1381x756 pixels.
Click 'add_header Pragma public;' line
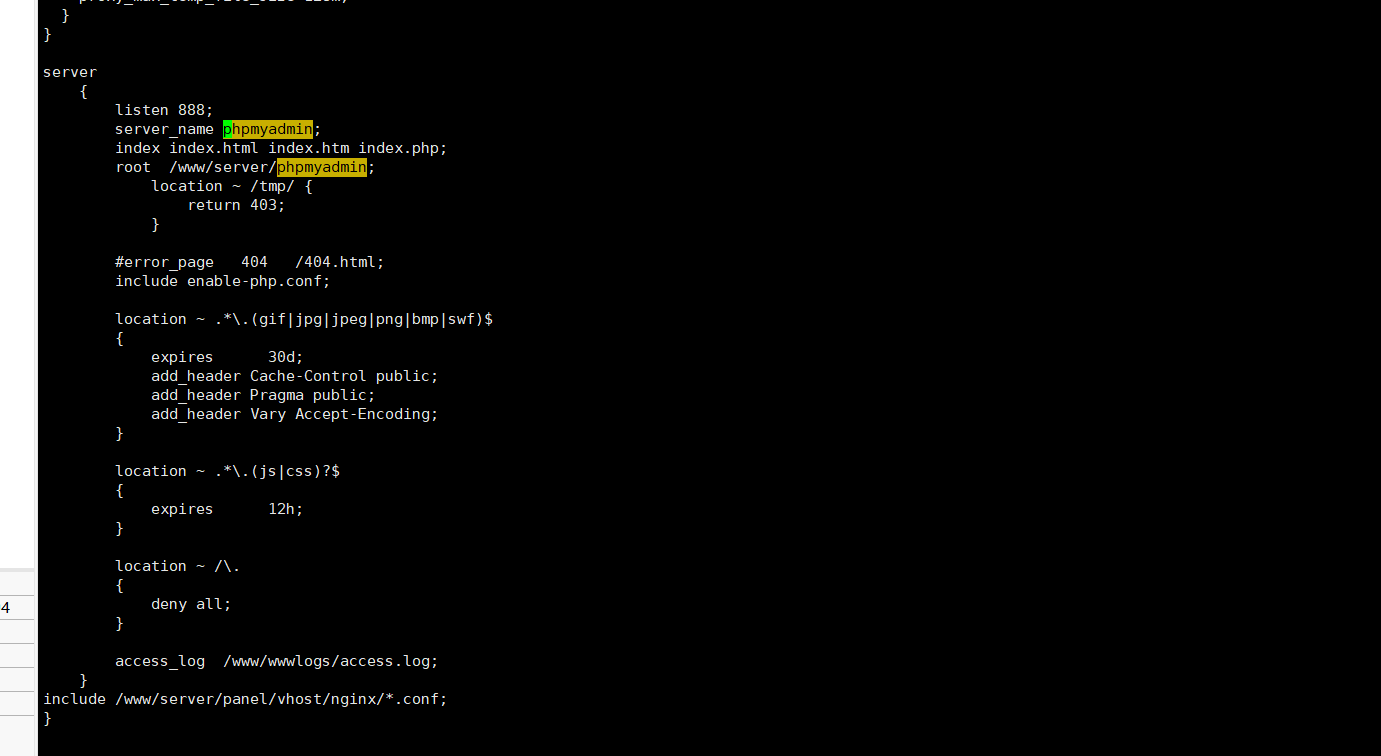coord(263,395)
